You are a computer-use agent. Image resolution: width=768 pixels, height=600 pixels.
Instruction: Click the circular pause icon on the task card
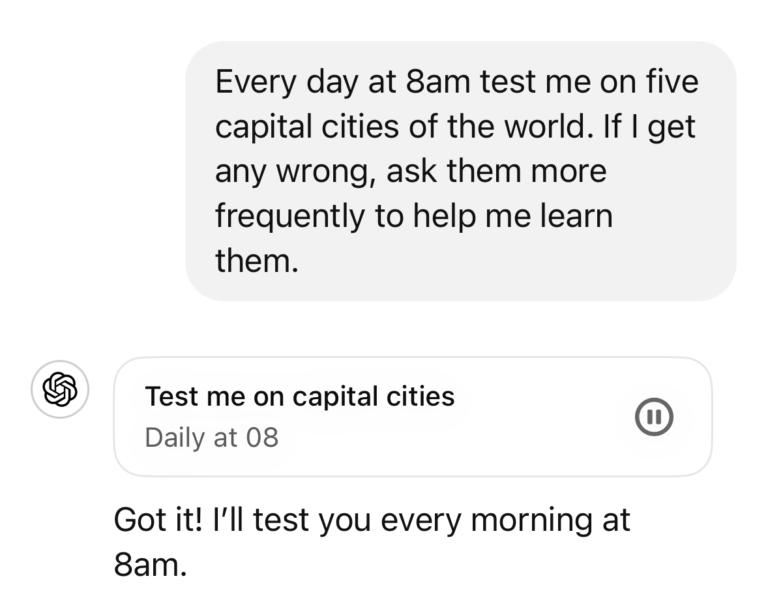(x=655, y=417)
